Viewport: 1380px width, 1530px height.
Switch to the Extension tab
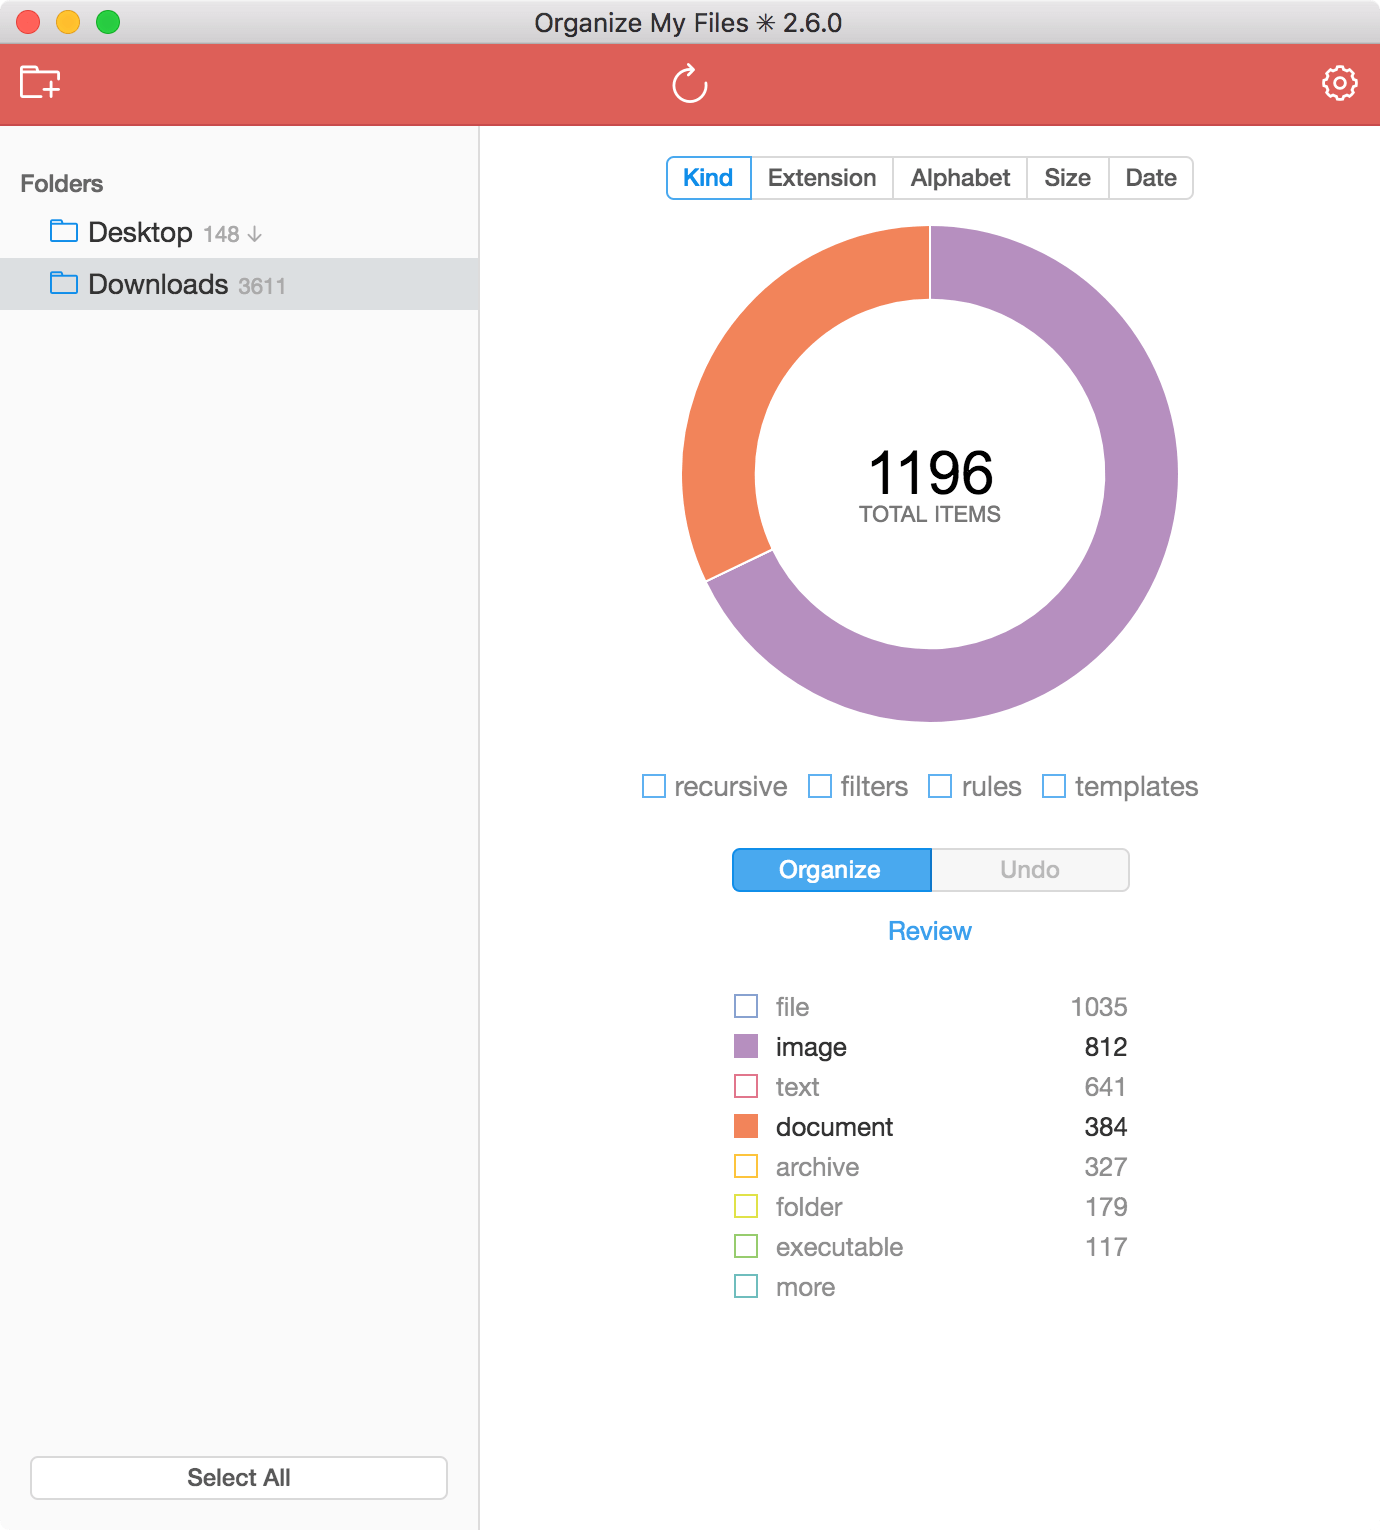822,178
